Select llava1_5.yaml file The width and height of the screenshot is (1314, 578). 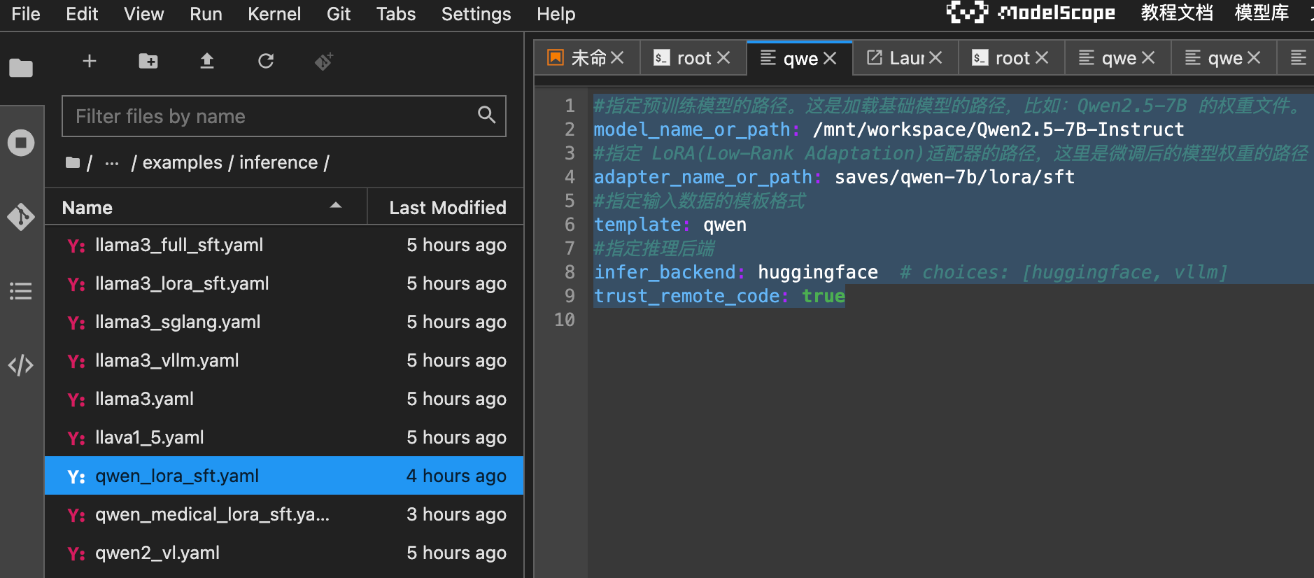click(x=284, y=438)
